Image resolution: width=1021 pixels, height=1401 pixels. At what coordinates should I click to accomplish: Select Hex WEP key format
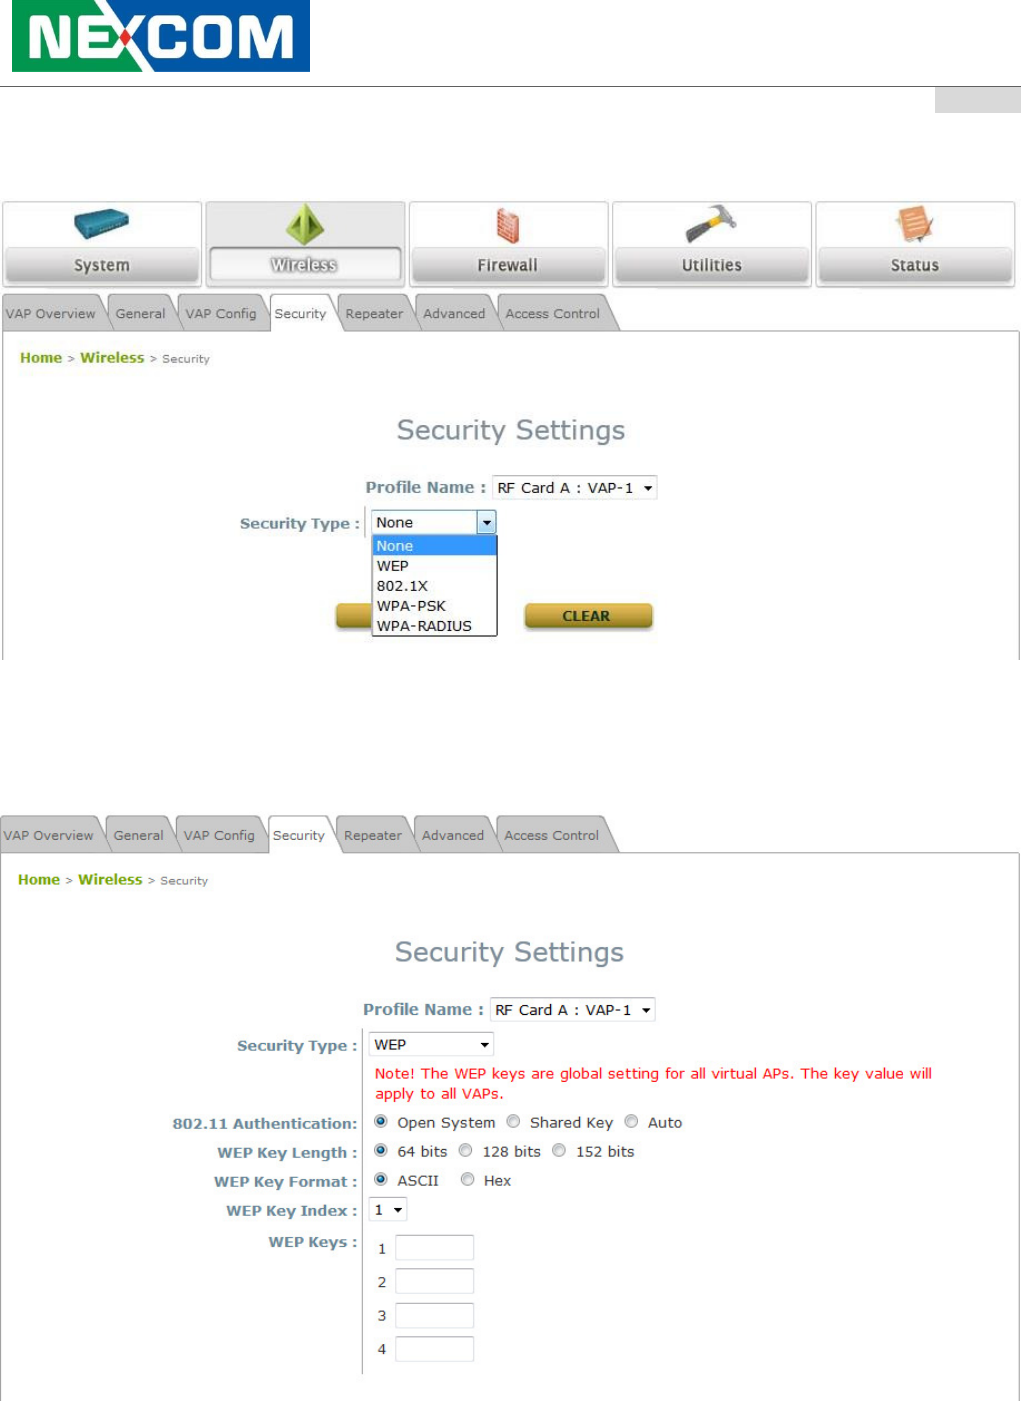[468, 1180]
